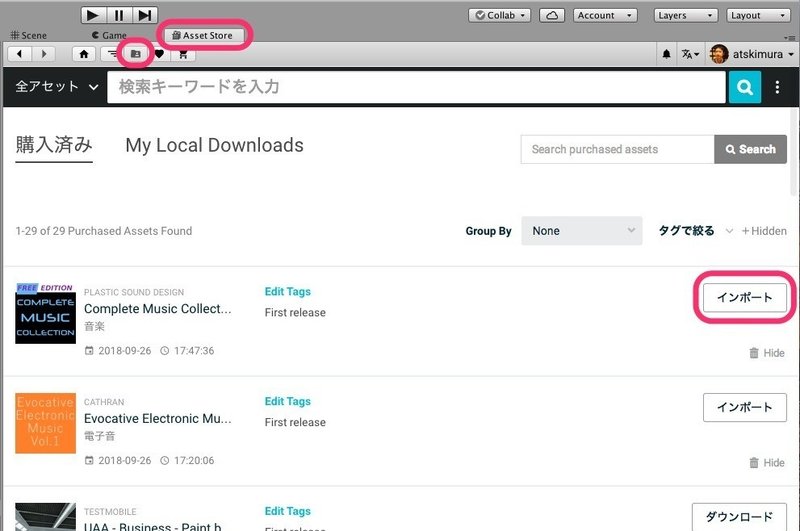Expand the 全アセット category dropdown

[56, 87]
